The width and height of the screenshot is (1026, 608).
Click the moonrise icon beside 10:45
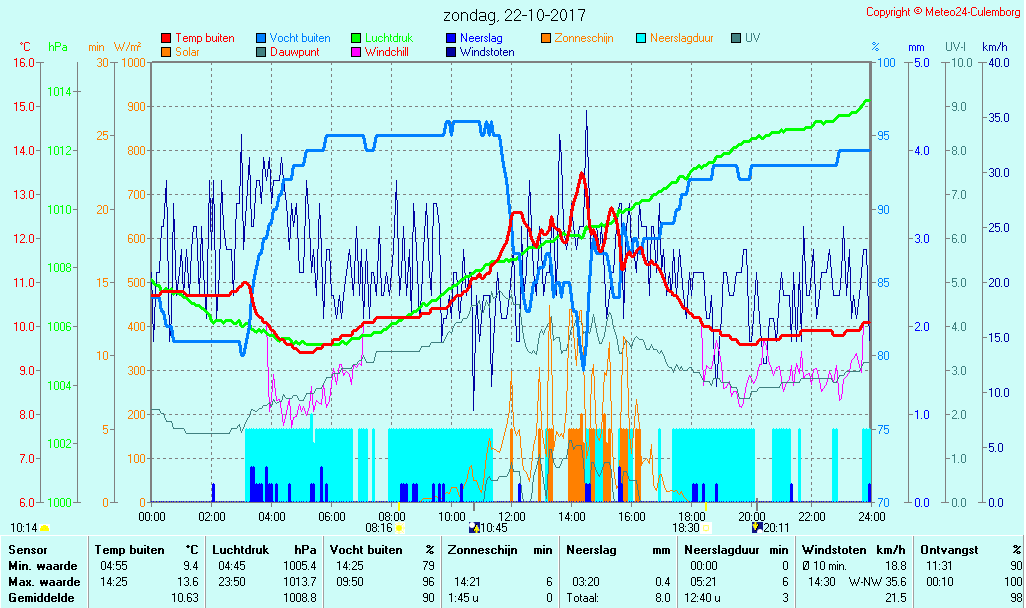pos(474,527)
